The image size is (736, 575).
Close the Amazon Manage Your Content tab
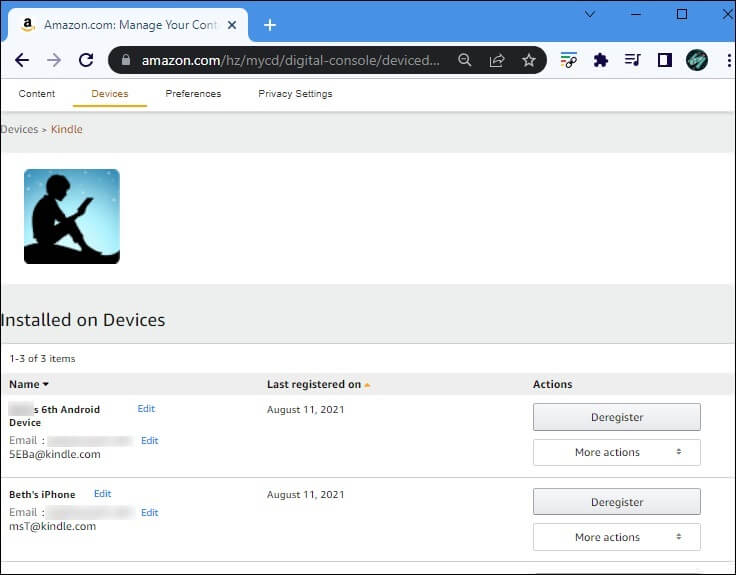(x=232, y=25)
